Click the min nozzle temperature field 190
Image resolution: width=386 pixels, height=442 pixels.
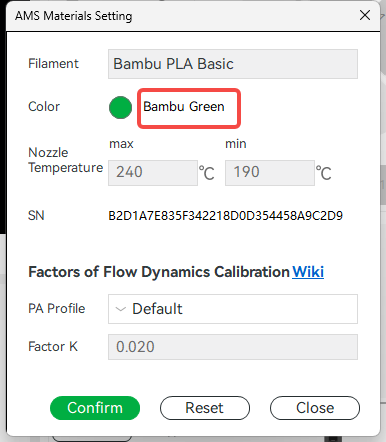(270, 173)
